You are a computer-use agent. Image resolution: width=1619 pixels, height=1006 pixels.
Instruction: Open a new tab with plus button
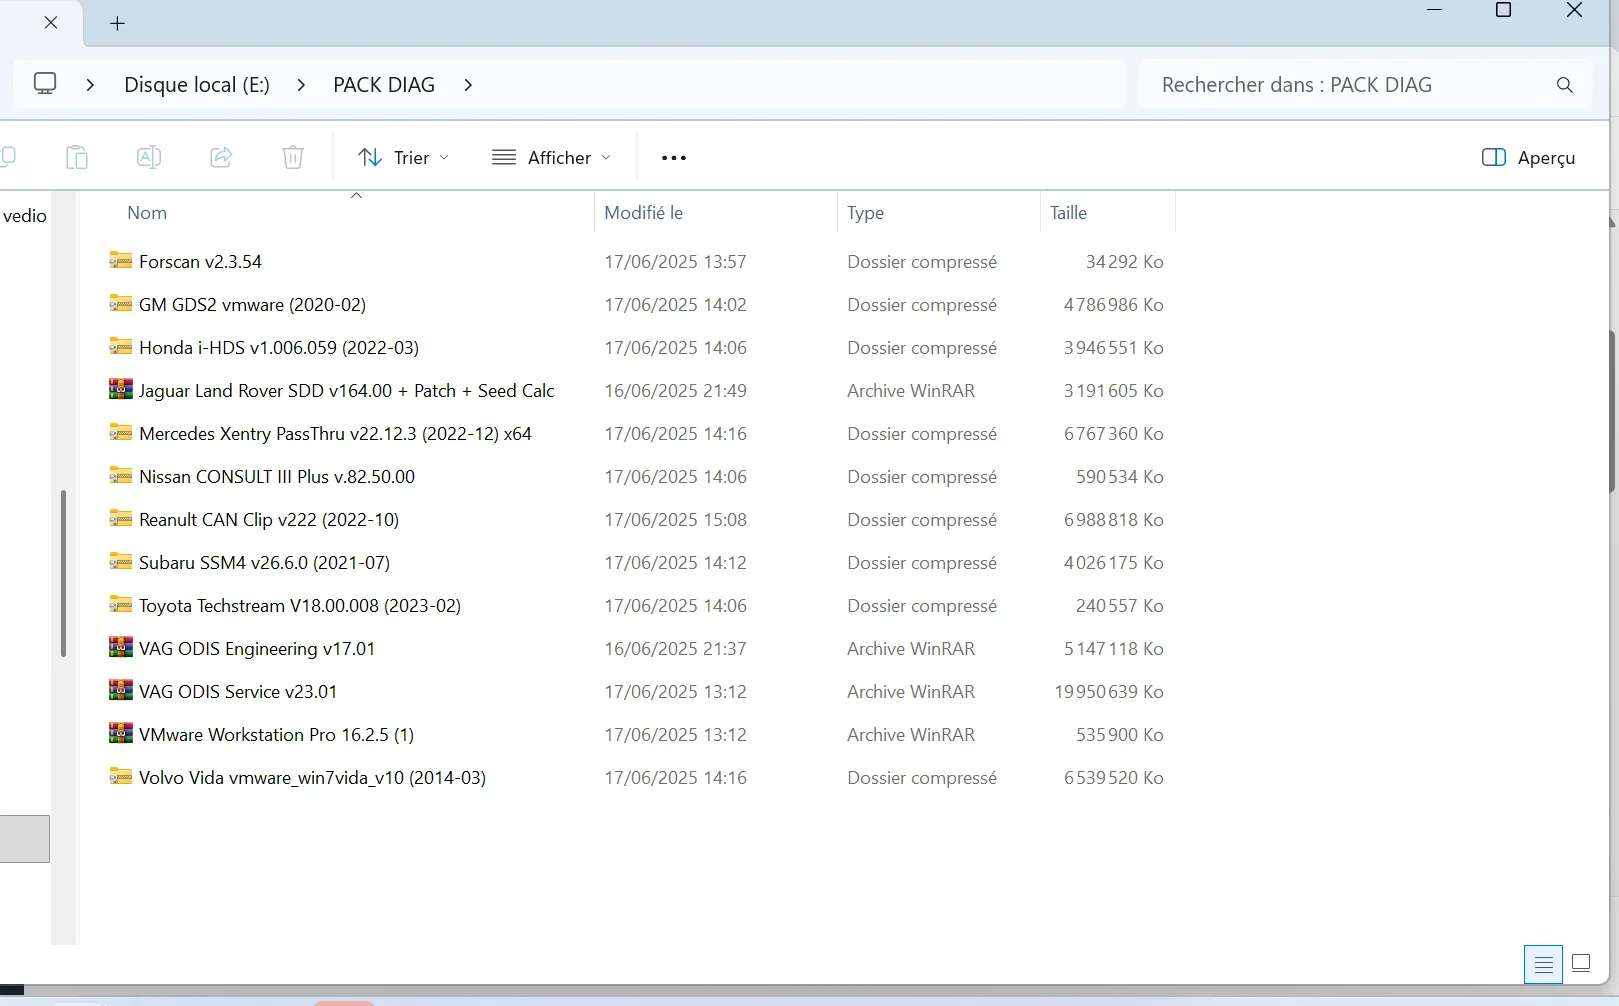pos(117,23)
